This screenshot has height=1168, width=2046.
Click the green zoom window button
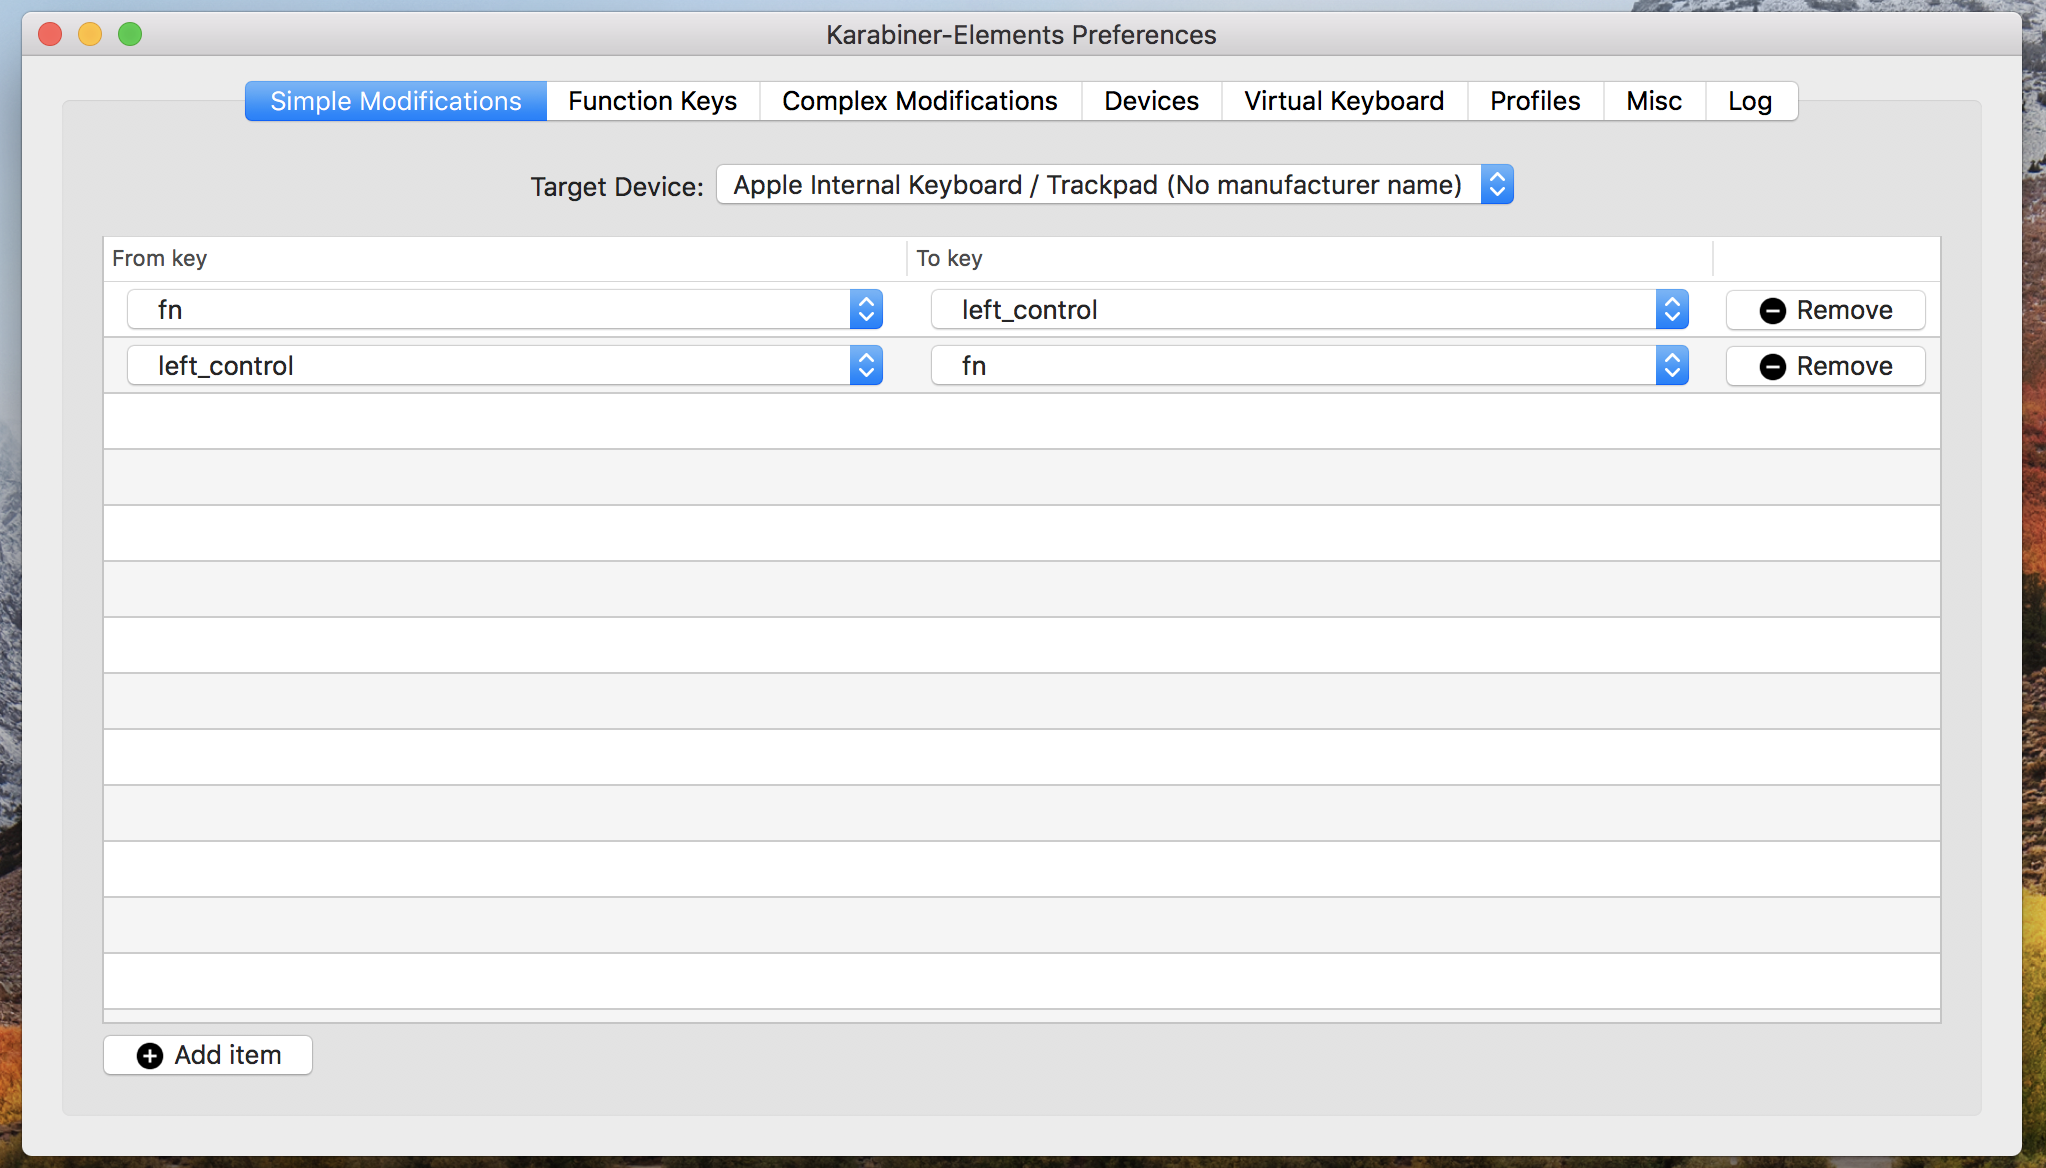130,34
